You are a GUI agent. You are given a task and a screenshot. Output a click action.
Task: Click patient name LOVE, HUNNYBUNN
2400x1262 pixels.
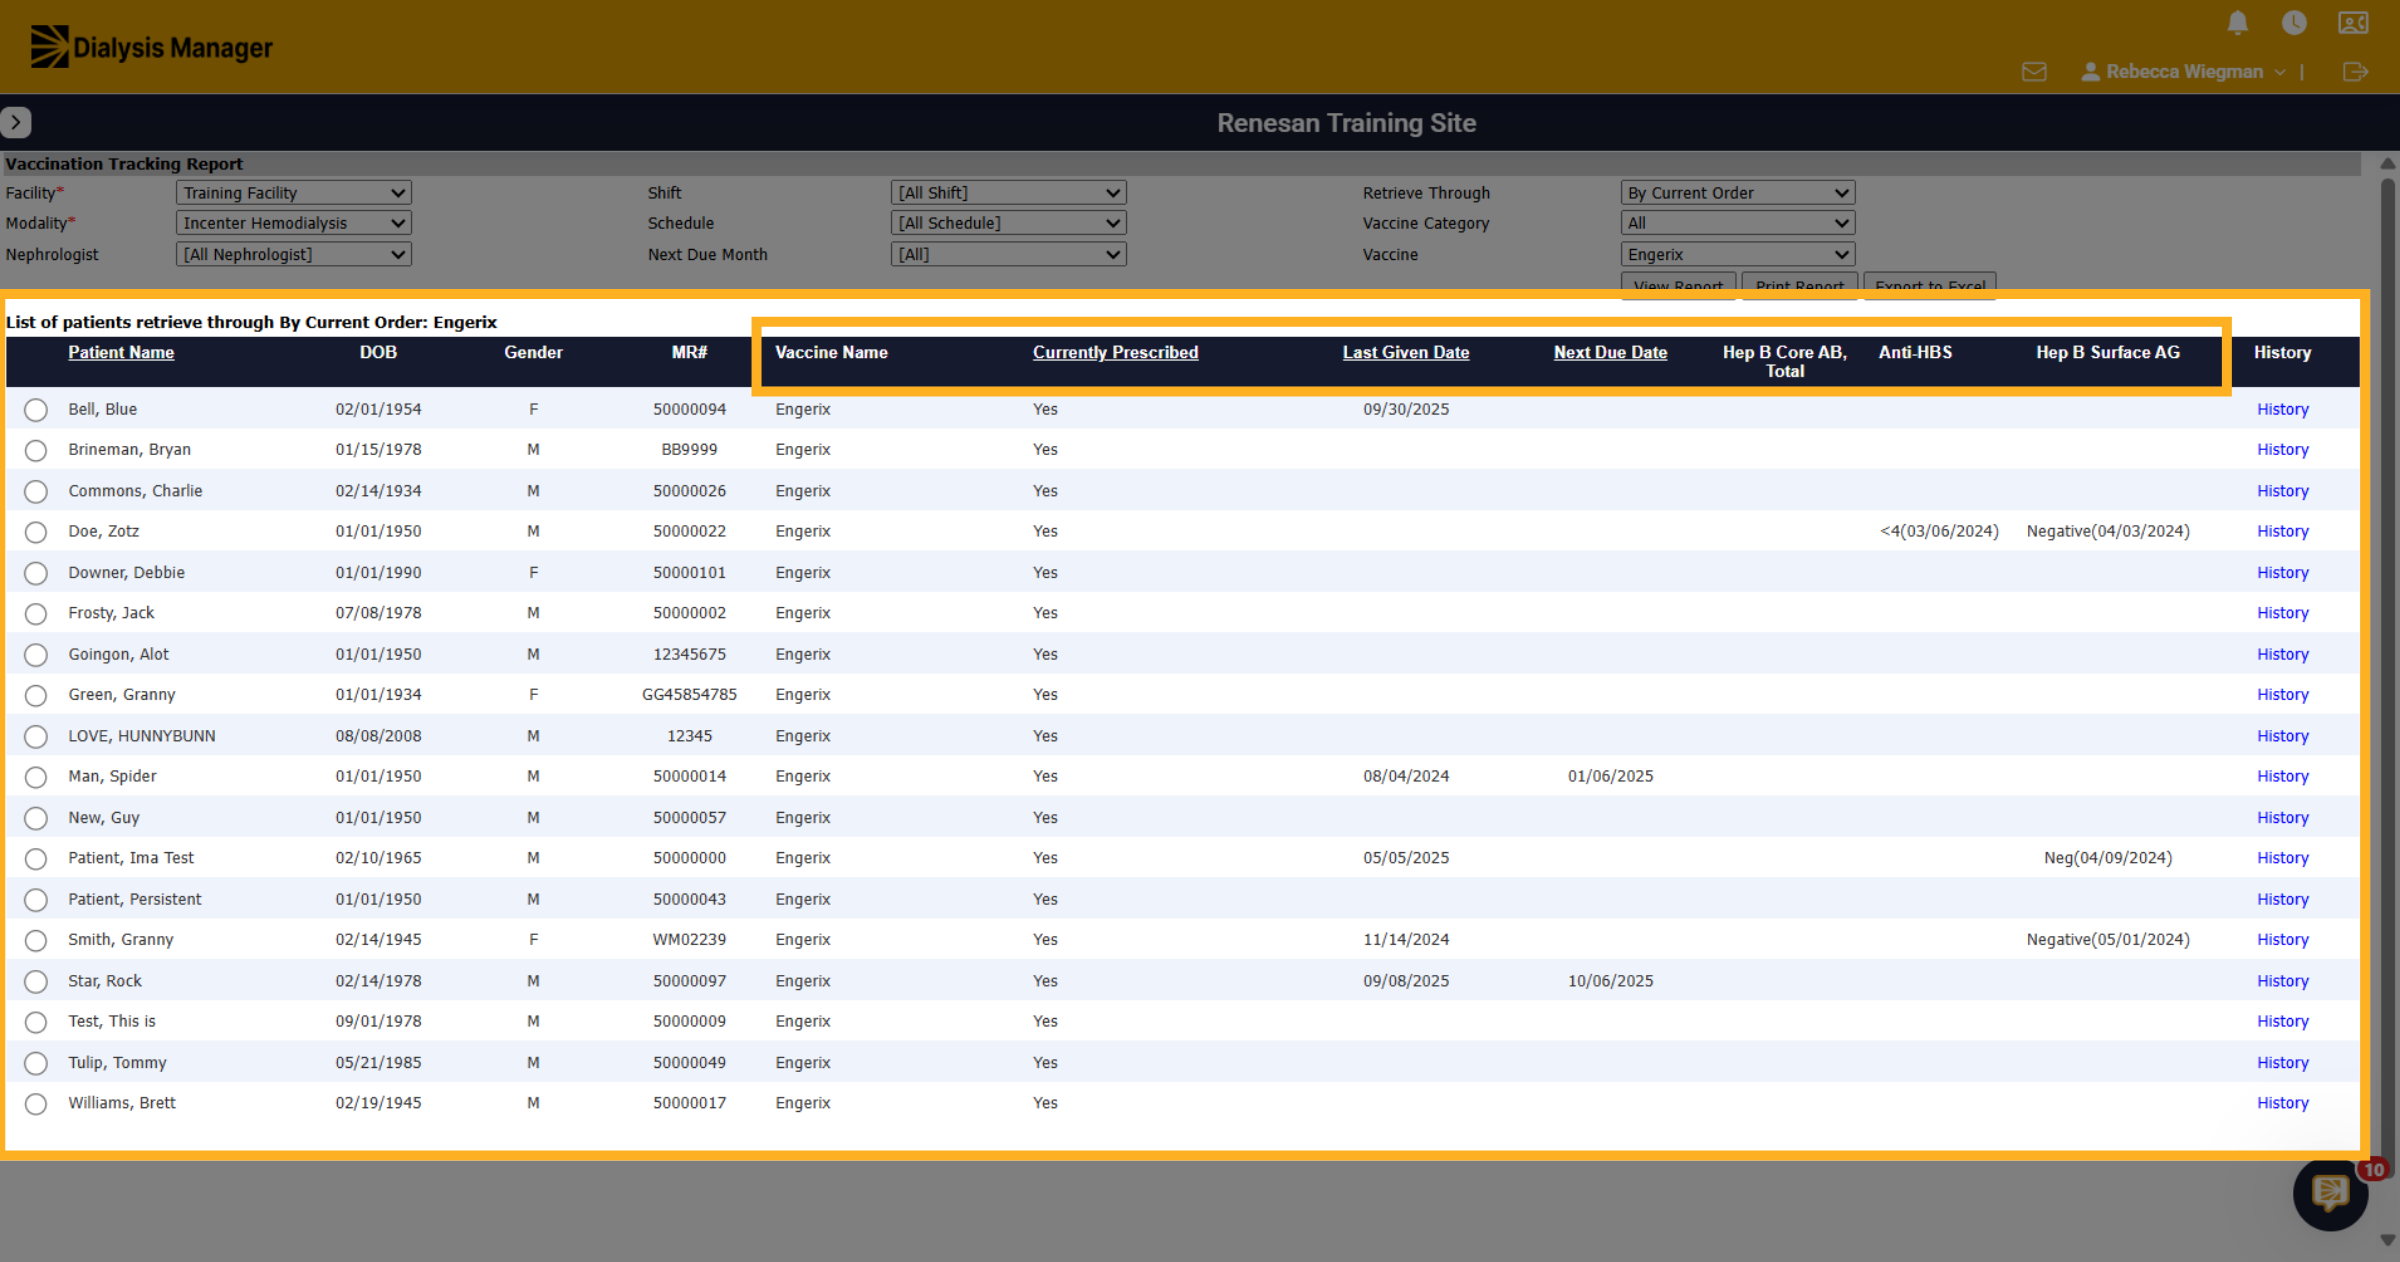pyautogui.click(x=142, y=736)
